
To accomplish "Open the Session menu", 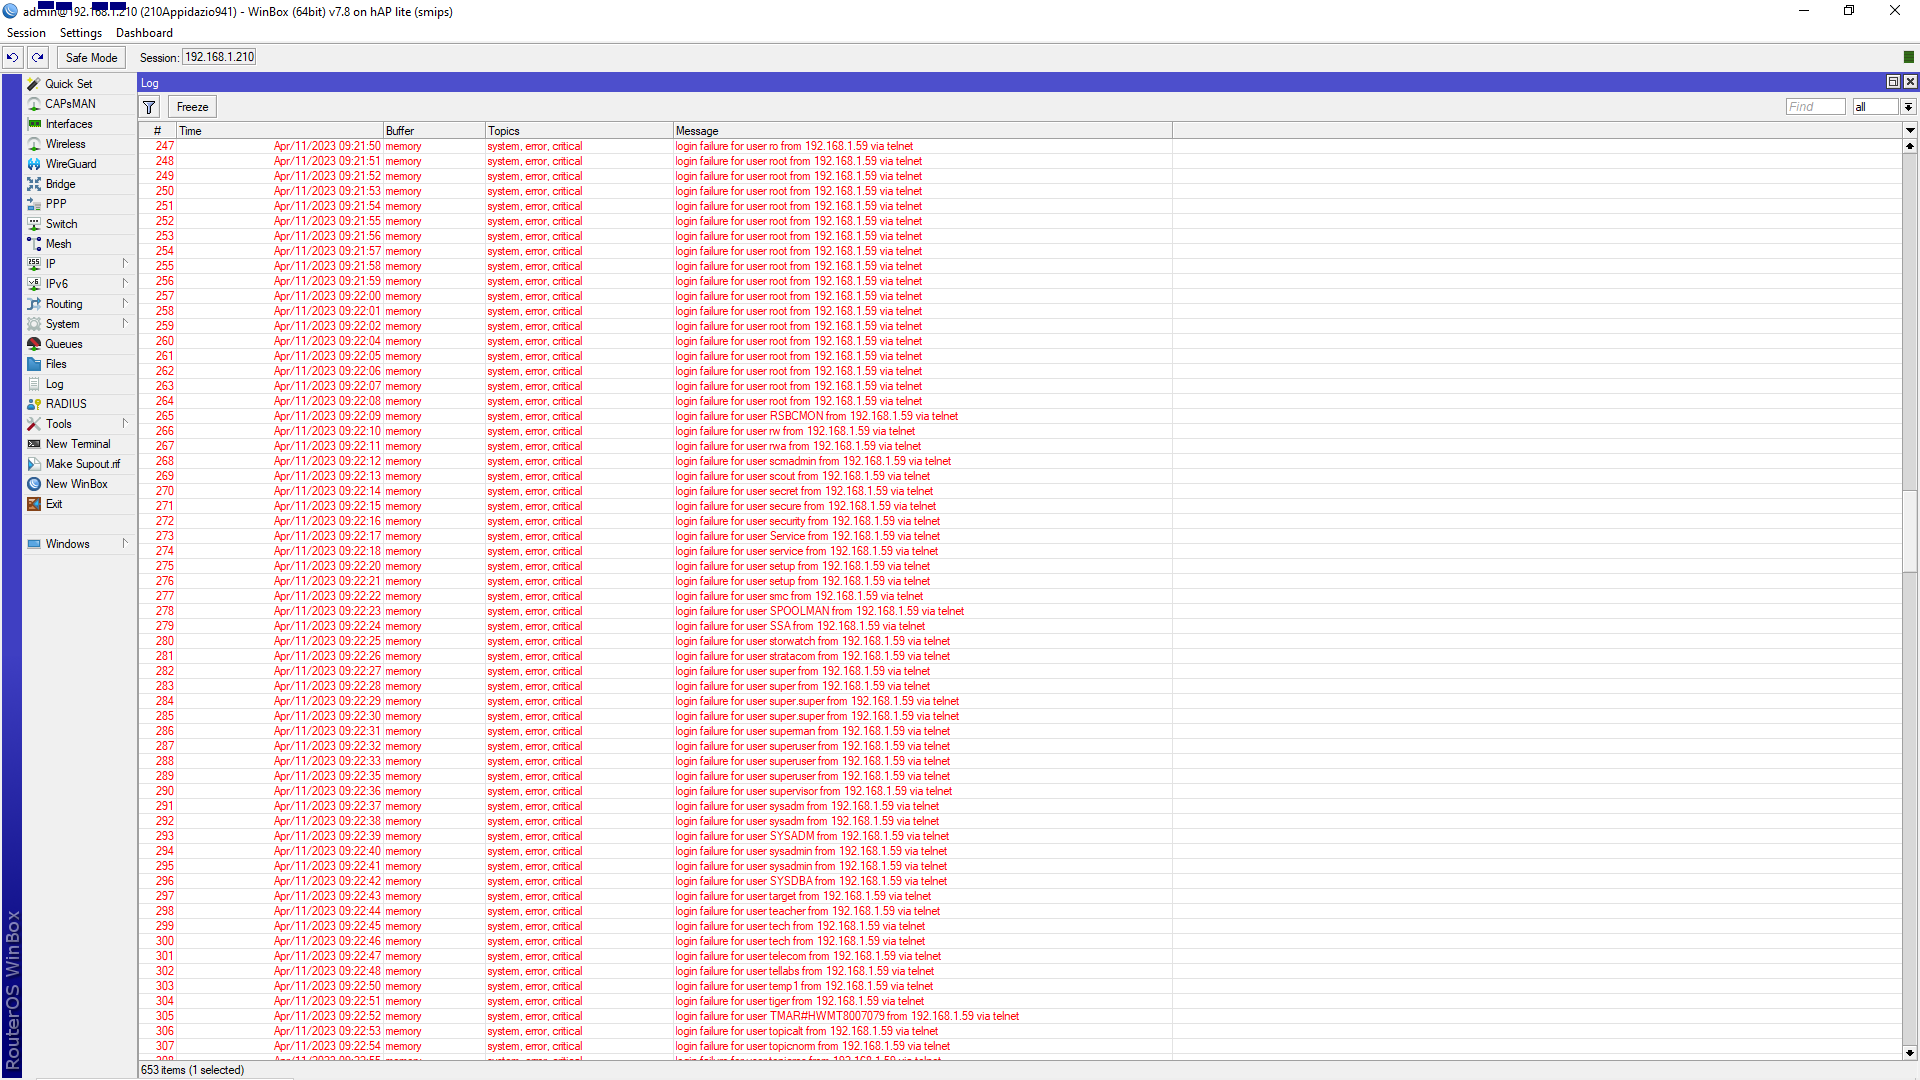I will 25,32.
